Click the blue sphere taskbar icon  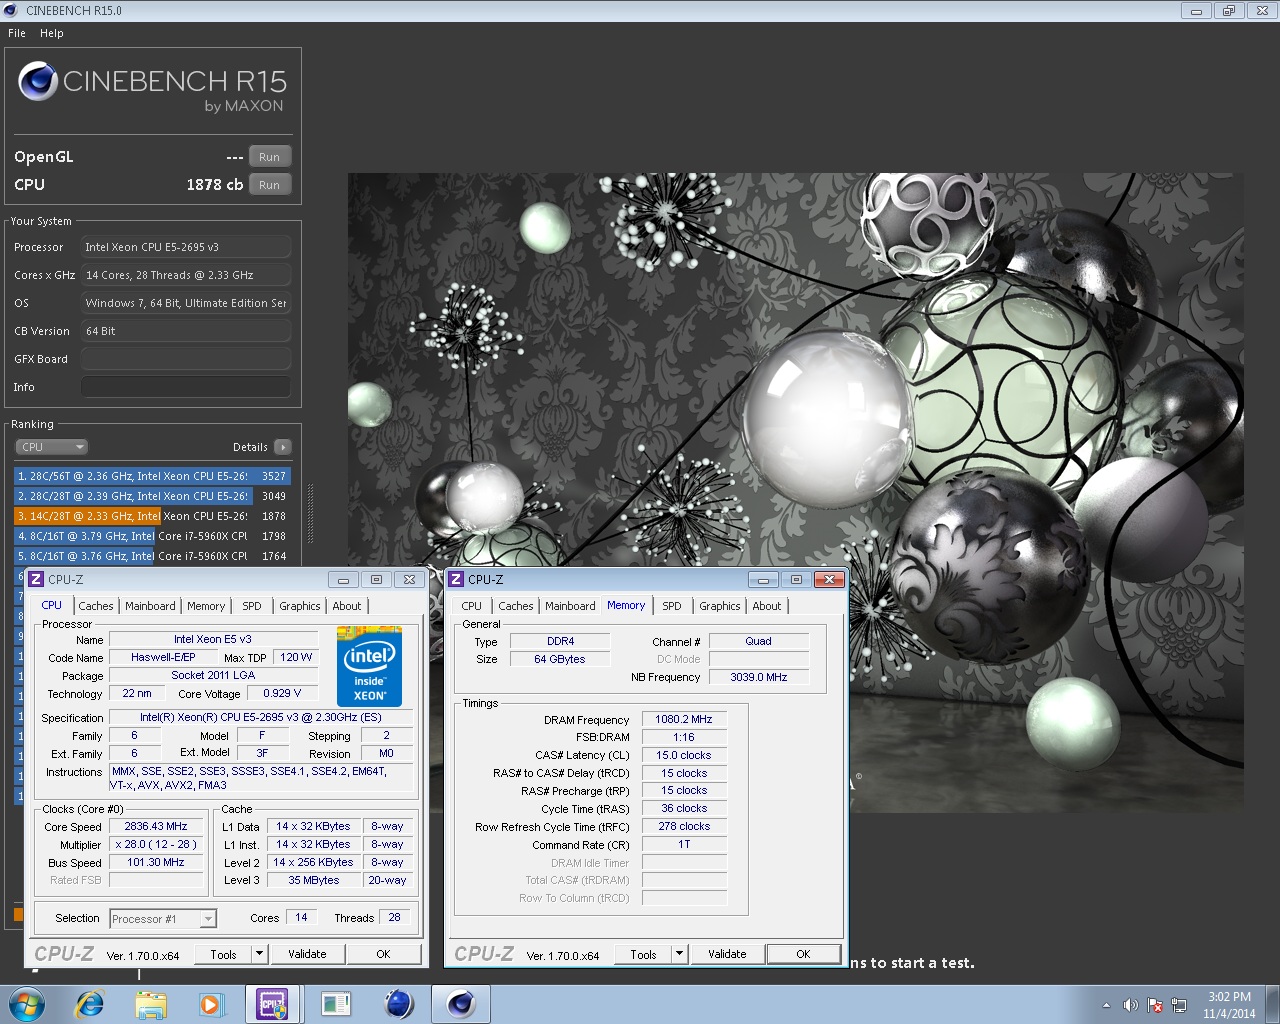point(399,1004)
